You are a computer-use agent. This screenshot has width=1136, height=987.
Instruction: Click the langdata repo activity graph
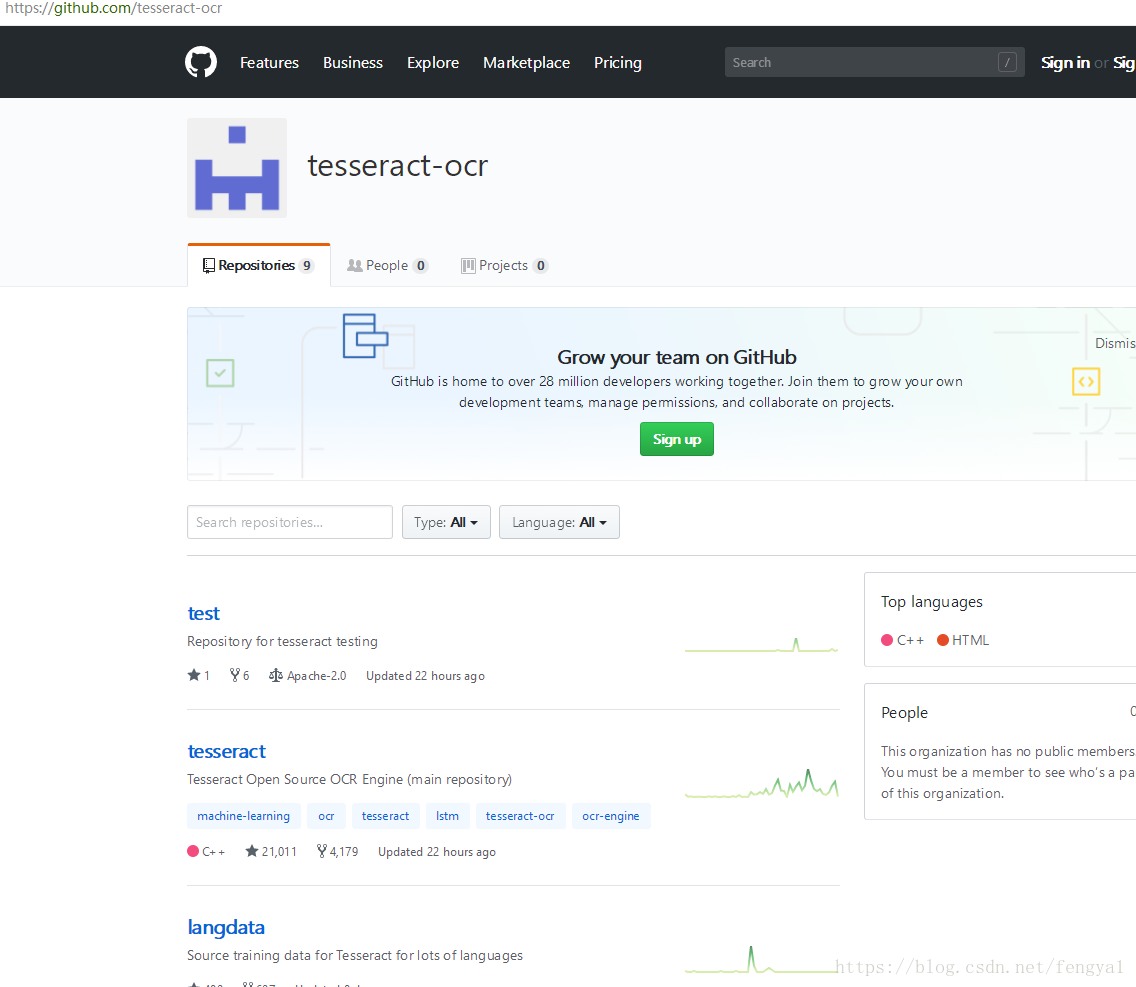click(761, 959)
